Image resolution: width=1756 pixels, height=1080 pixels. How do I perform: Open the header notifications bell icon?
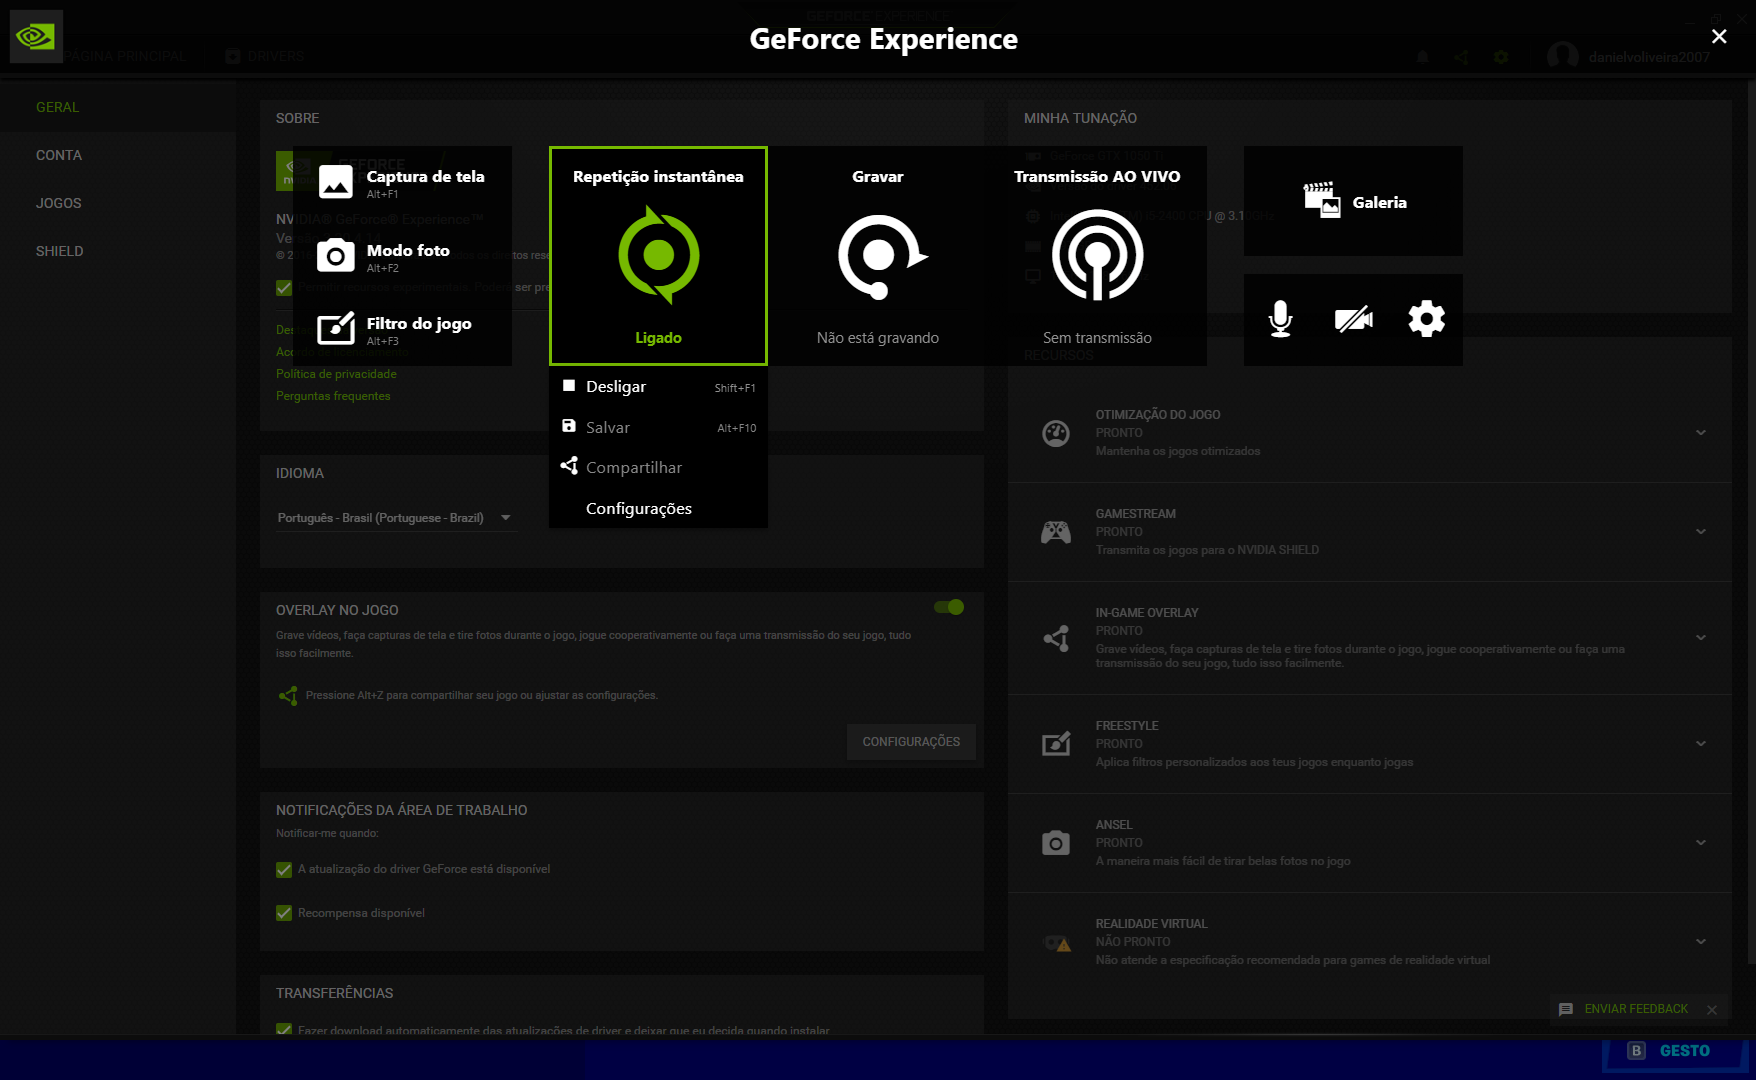1422,57
